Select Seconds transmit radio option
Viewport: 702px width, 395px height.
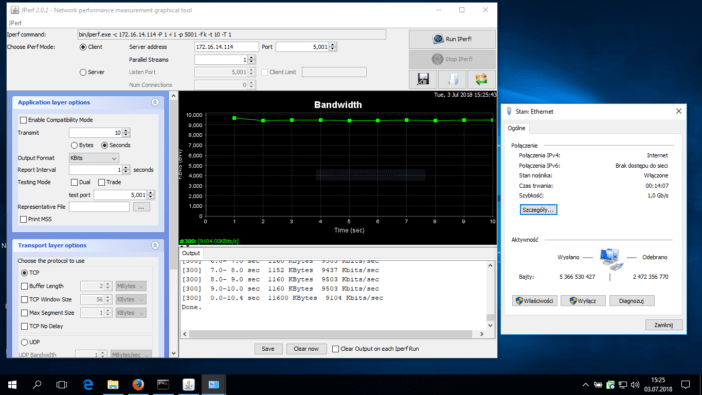pyautogui.click(x=105, y=145)
